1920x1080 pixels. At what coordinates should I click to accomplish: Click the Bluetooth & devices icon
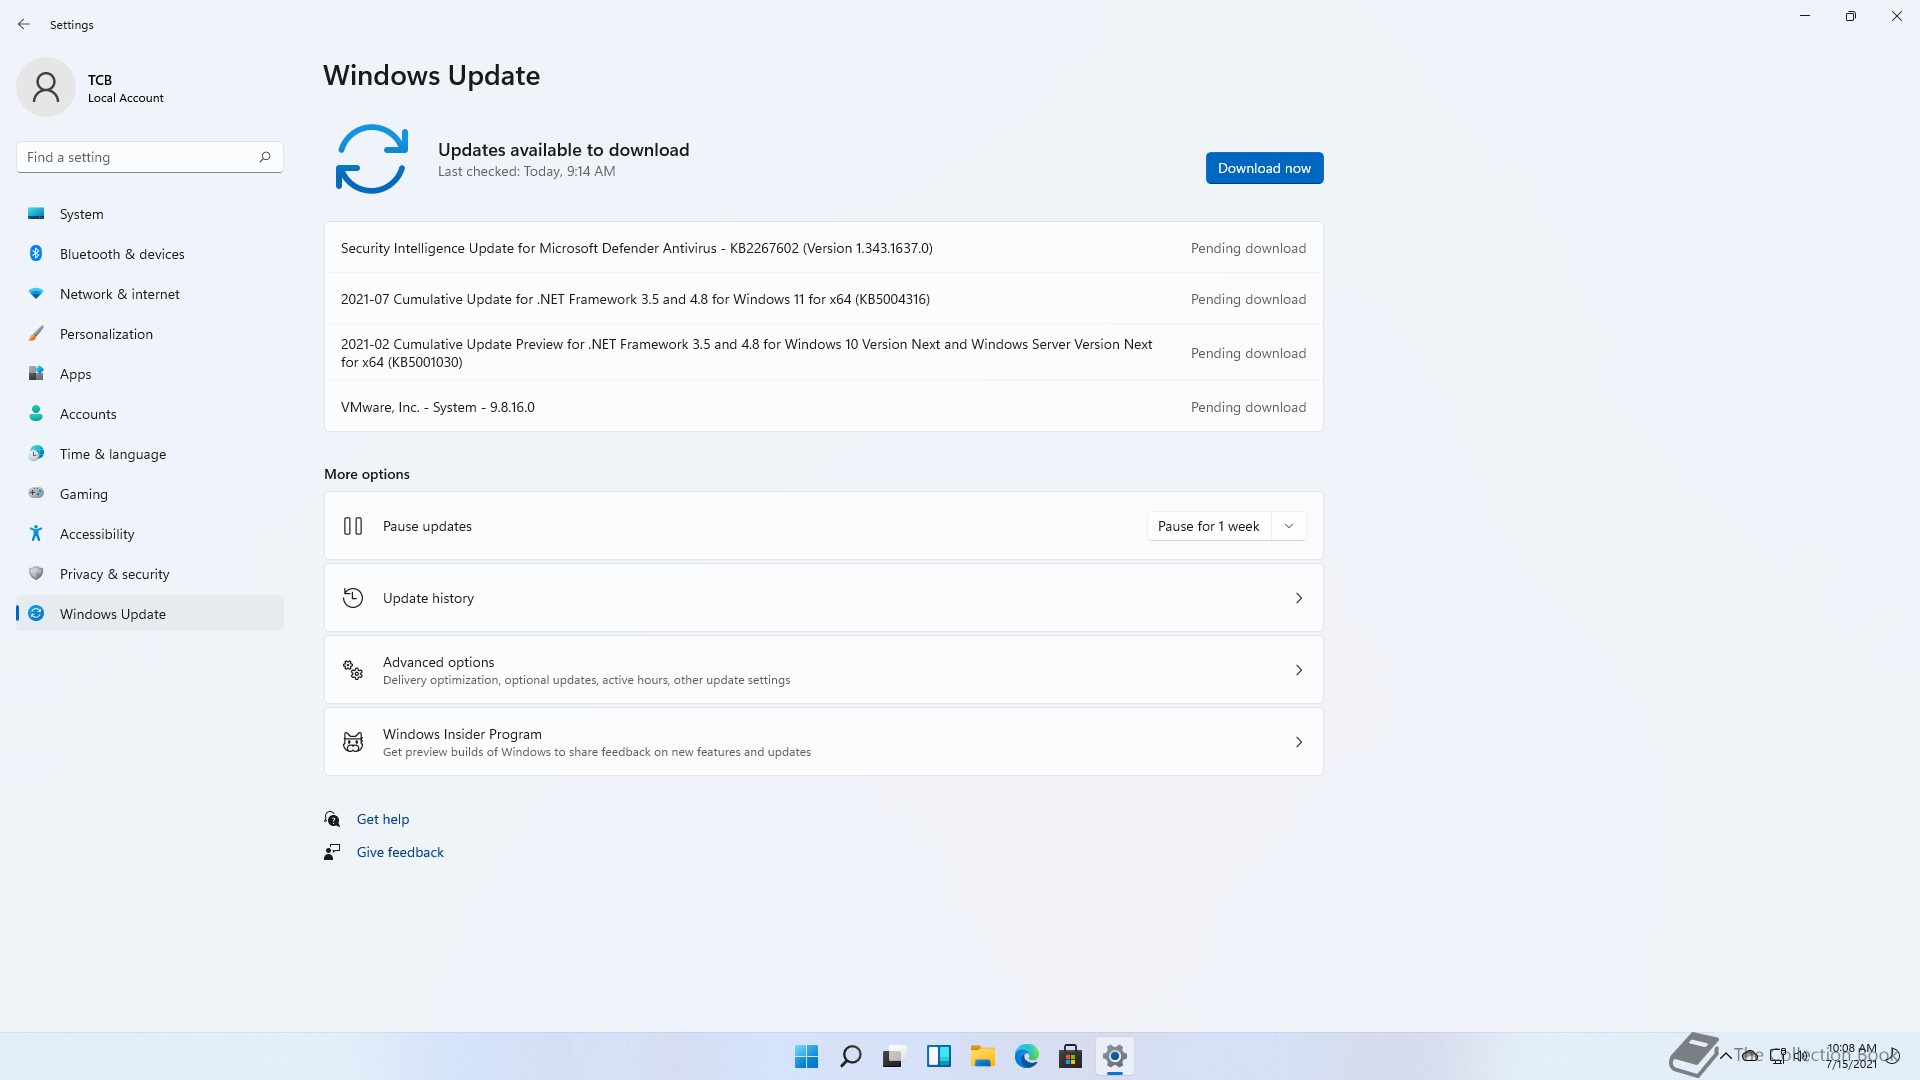click(36, 254)
